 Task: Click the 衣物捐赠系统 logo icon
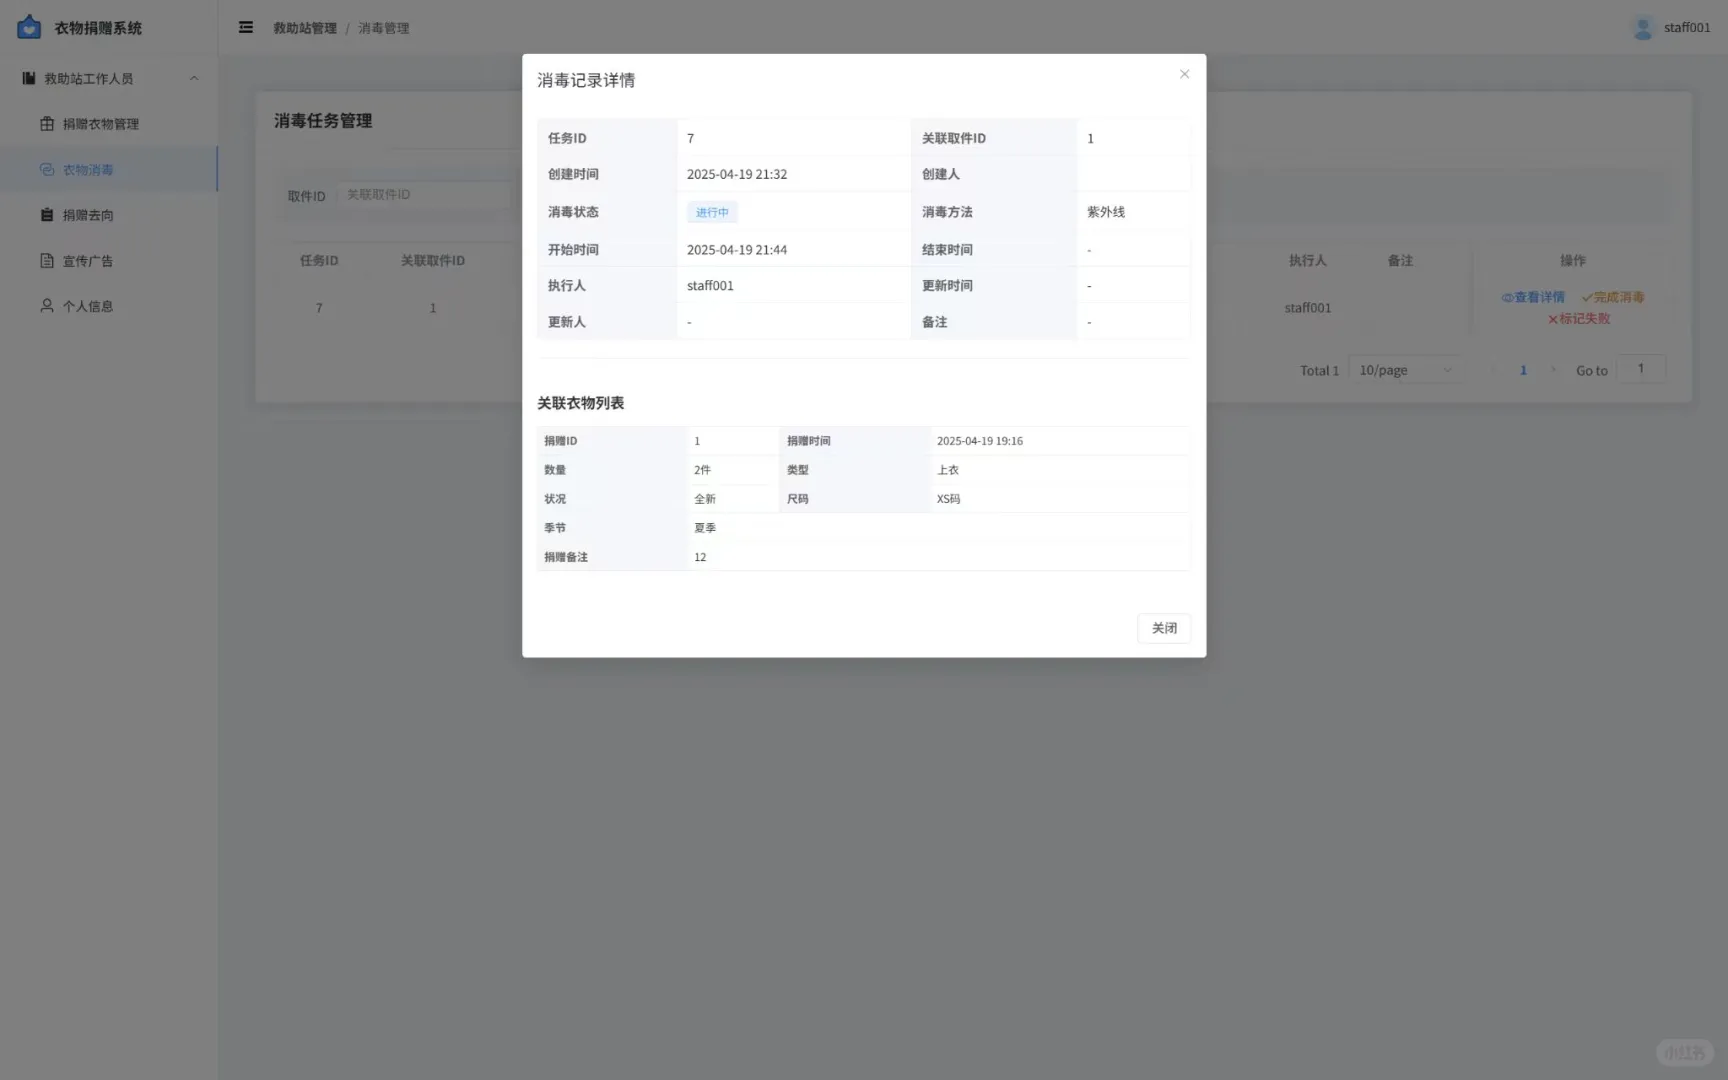[28, 27]
